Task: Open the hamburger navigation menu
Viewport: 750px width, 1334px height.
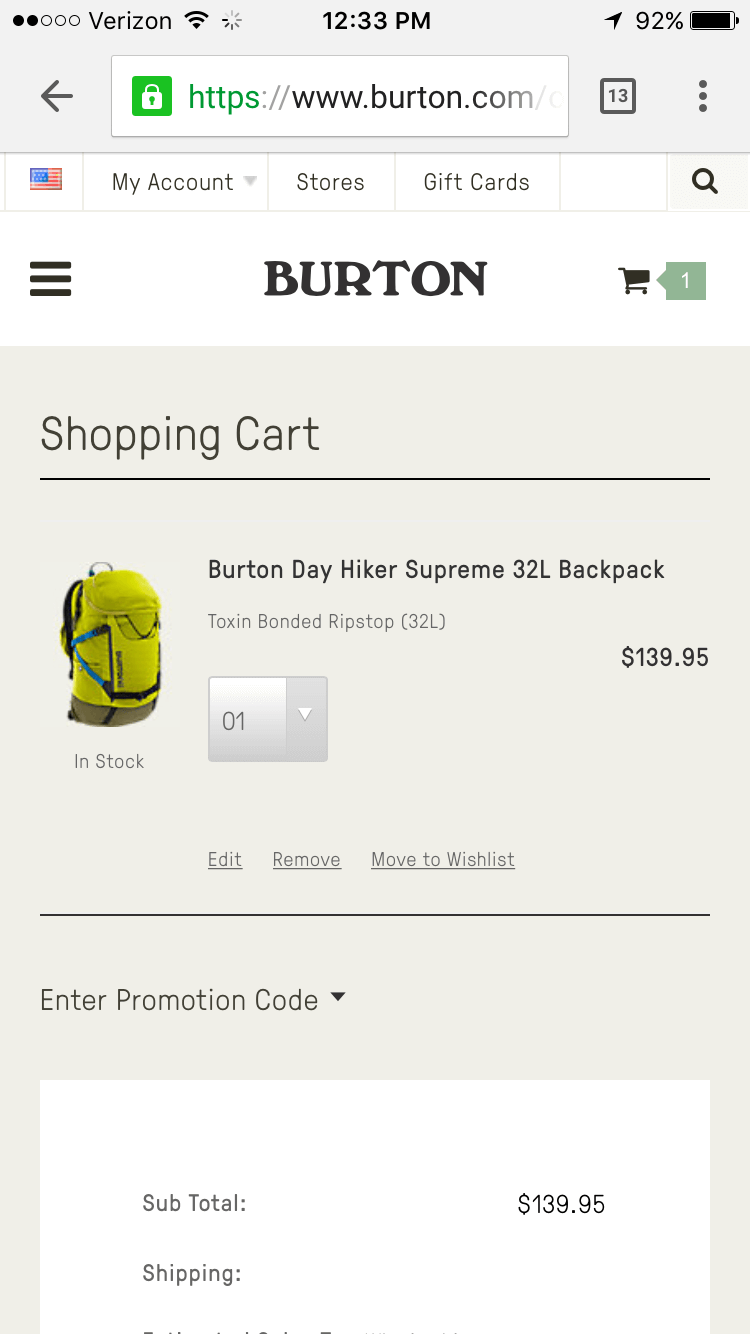Action: pos(50,279)
